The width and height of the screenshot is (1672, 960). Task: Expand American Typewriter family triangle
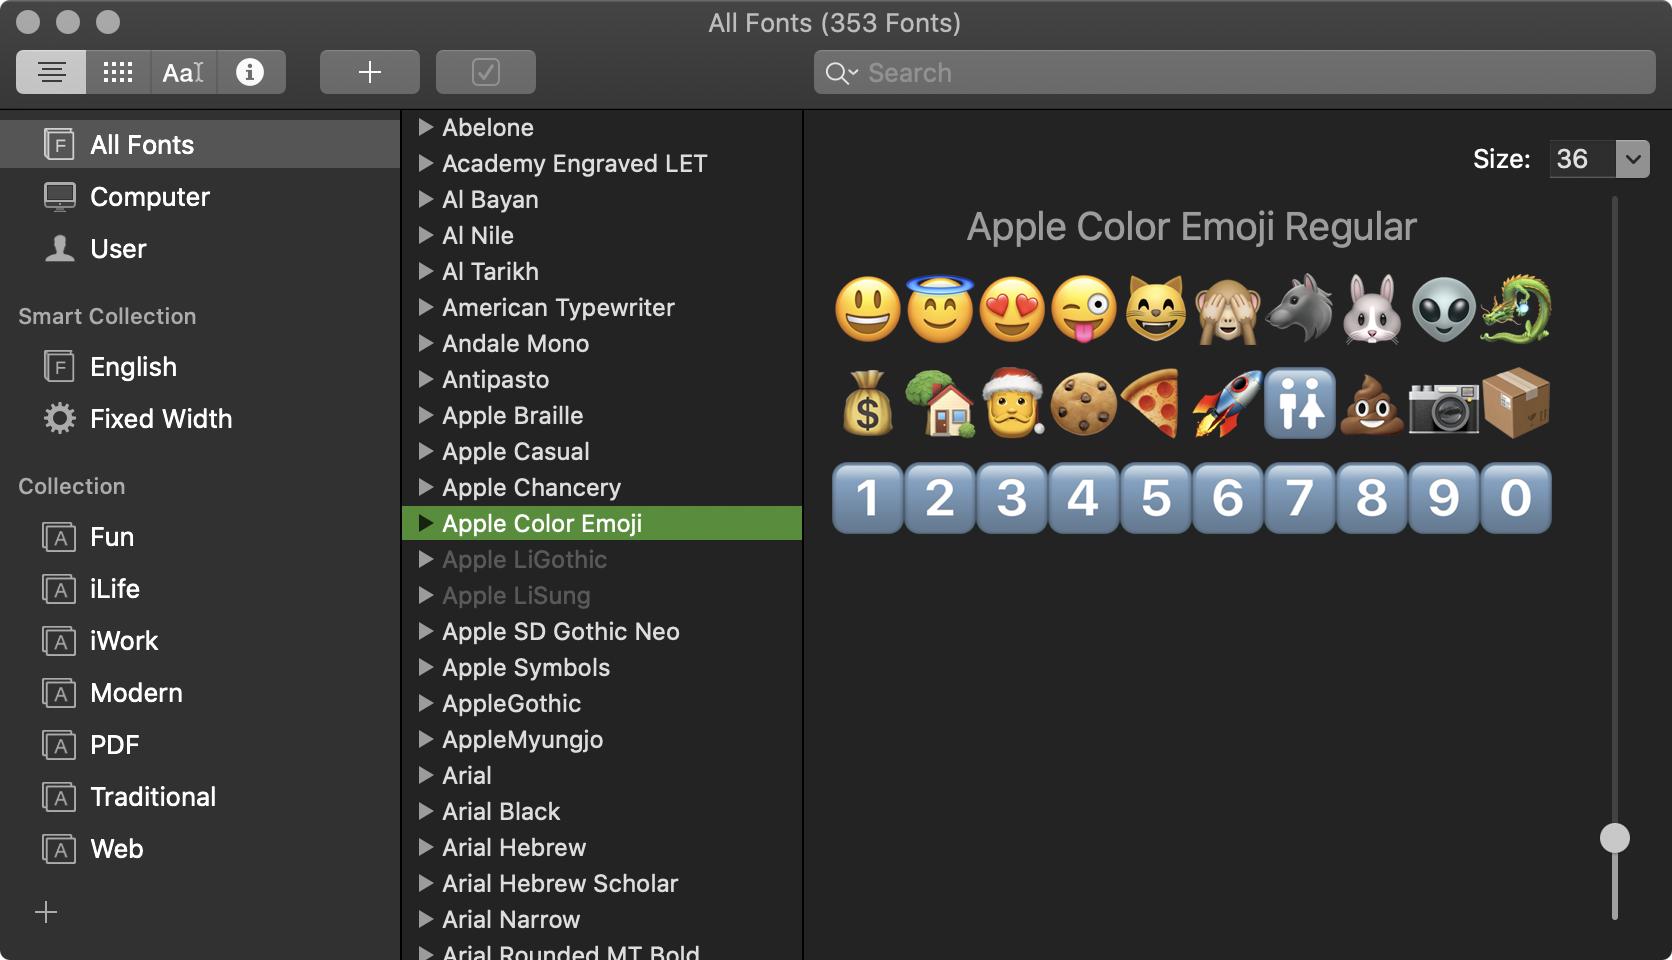pyautogui.click(x=426, y=307)
